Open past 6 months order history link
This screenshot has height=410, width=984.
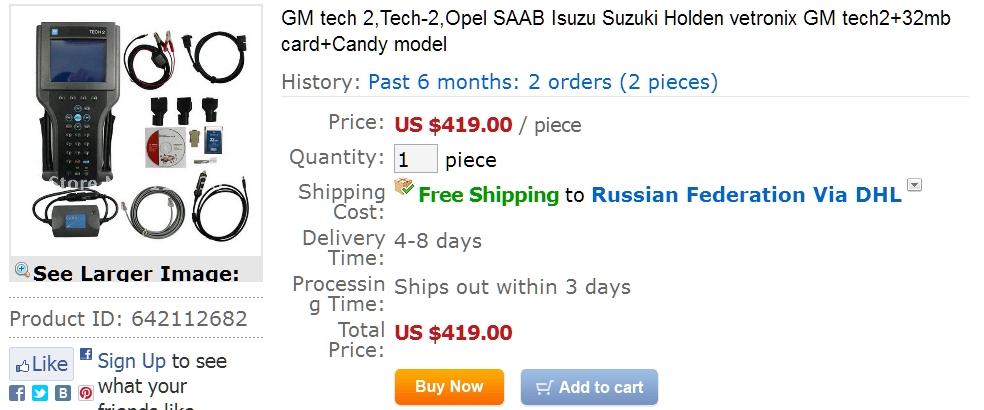[x=542, y=82]
